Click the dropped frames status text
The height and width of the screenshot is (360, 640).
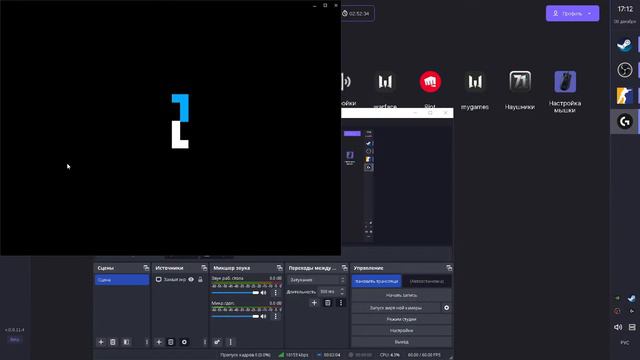pyautogui.click(x=245, y=355)
